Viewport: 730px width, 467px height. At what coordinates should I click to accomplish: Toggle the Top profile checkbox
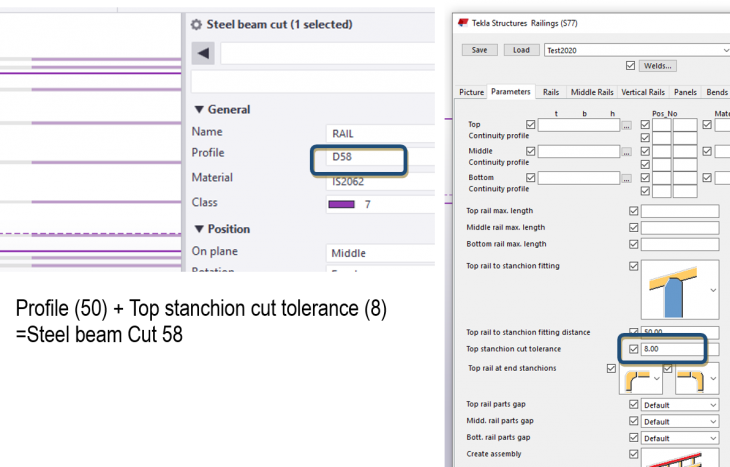coord(531,124)
